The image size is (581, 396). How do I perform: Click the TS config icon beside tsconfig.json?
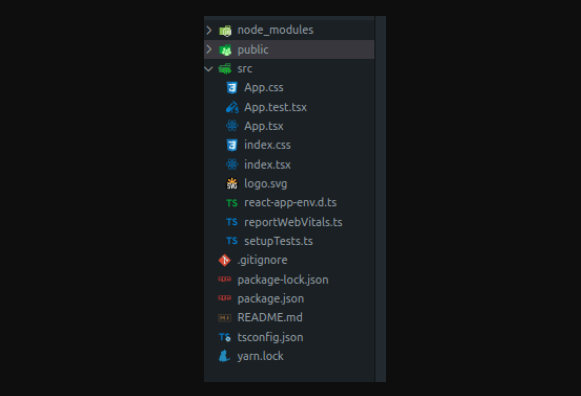click(225, 337)
